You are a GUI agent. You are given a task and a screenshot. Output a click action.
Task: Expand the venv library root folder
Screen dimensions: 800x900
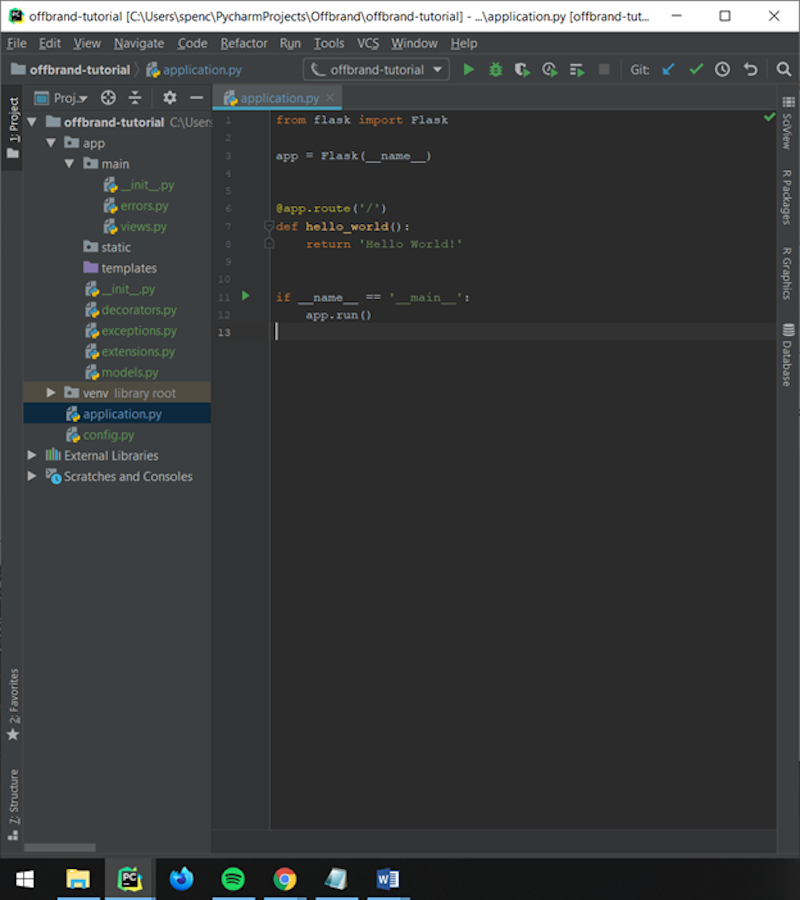(x=50, y=392)
